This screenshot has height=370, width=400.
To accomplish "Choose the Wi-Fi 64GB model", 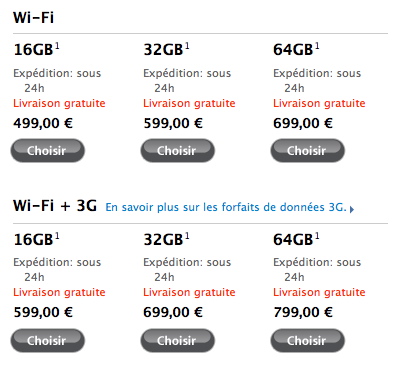I will click(308, 151).
